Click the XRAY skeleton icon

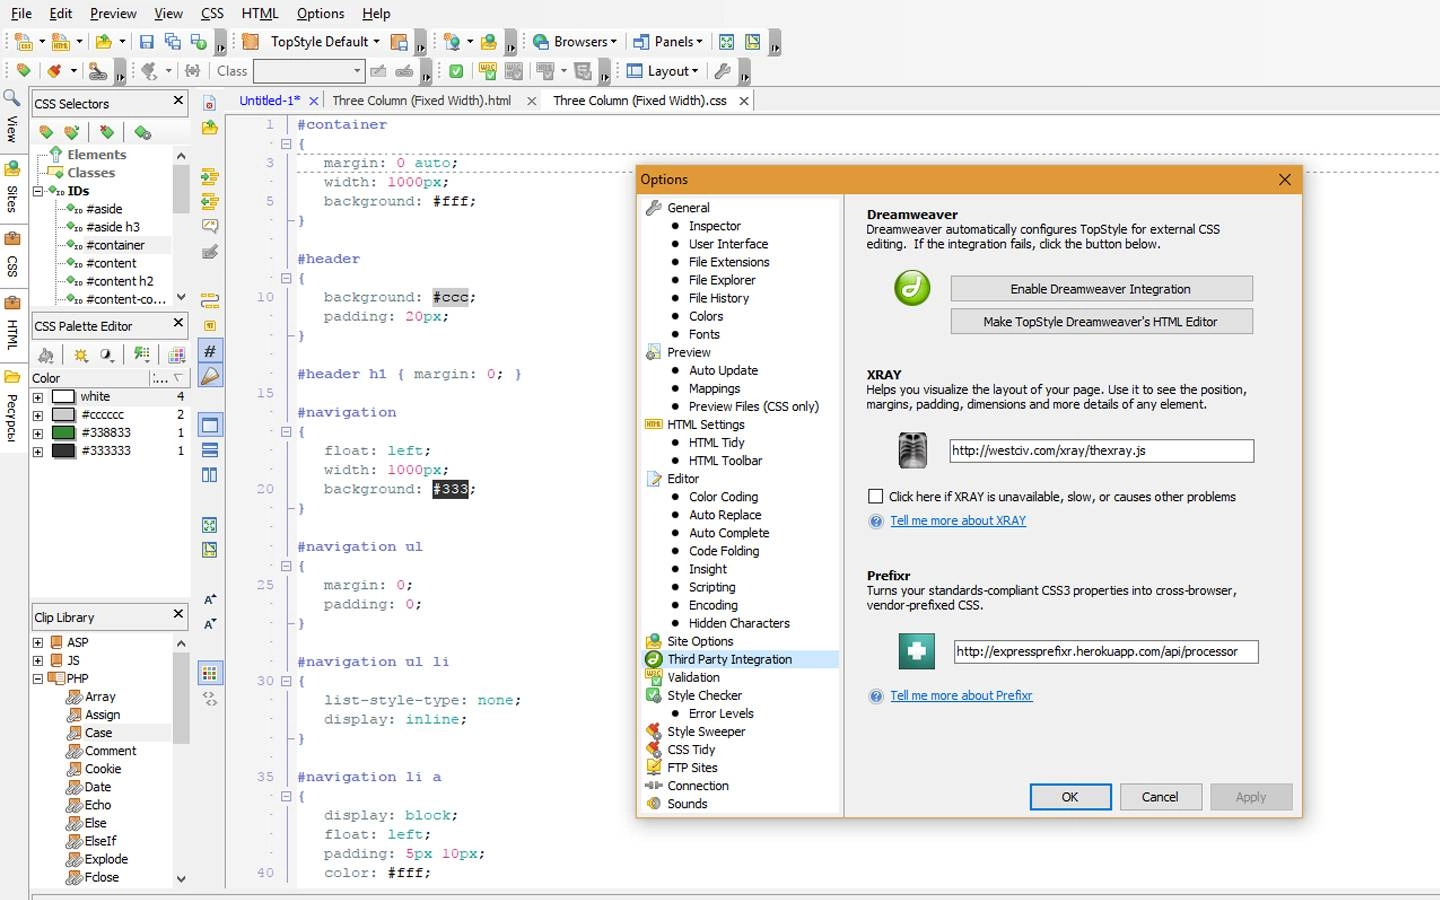coord(912,451)
